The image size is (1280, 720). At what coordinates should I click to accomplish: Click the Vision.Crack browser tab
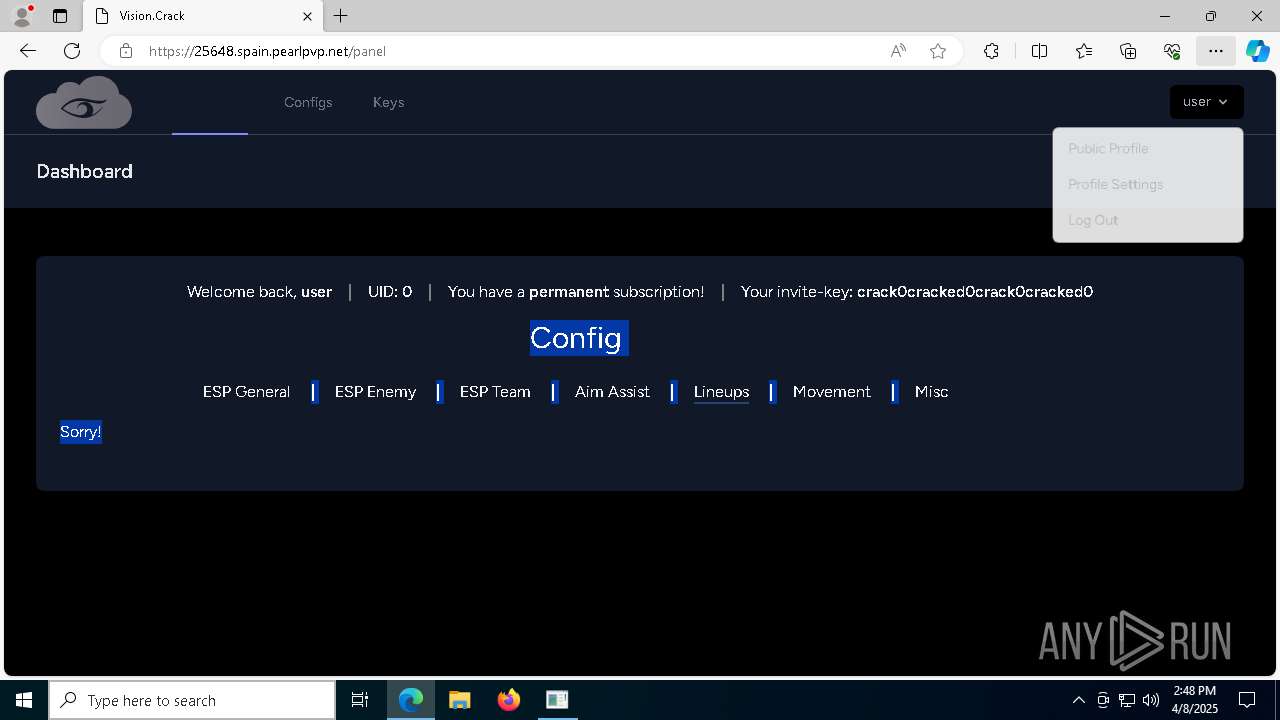202,16
